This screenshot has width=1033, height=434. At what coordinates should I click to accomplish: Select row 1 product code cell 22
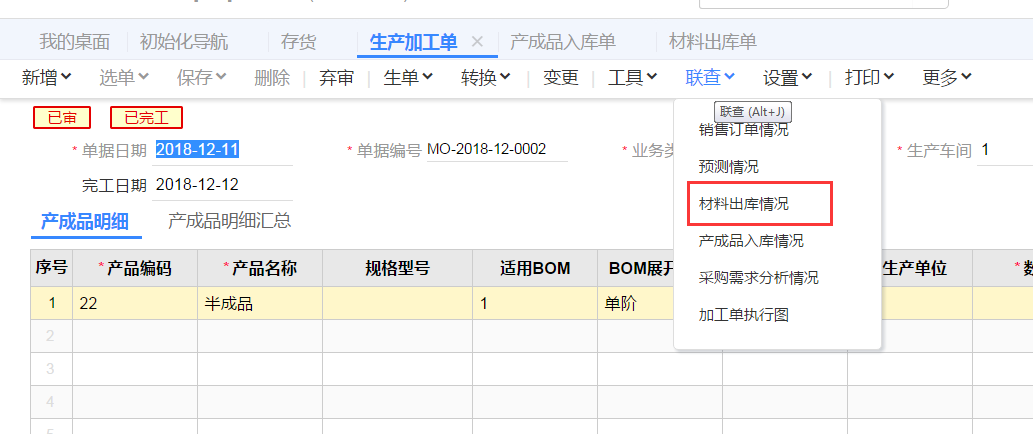(x=134, y=304)
